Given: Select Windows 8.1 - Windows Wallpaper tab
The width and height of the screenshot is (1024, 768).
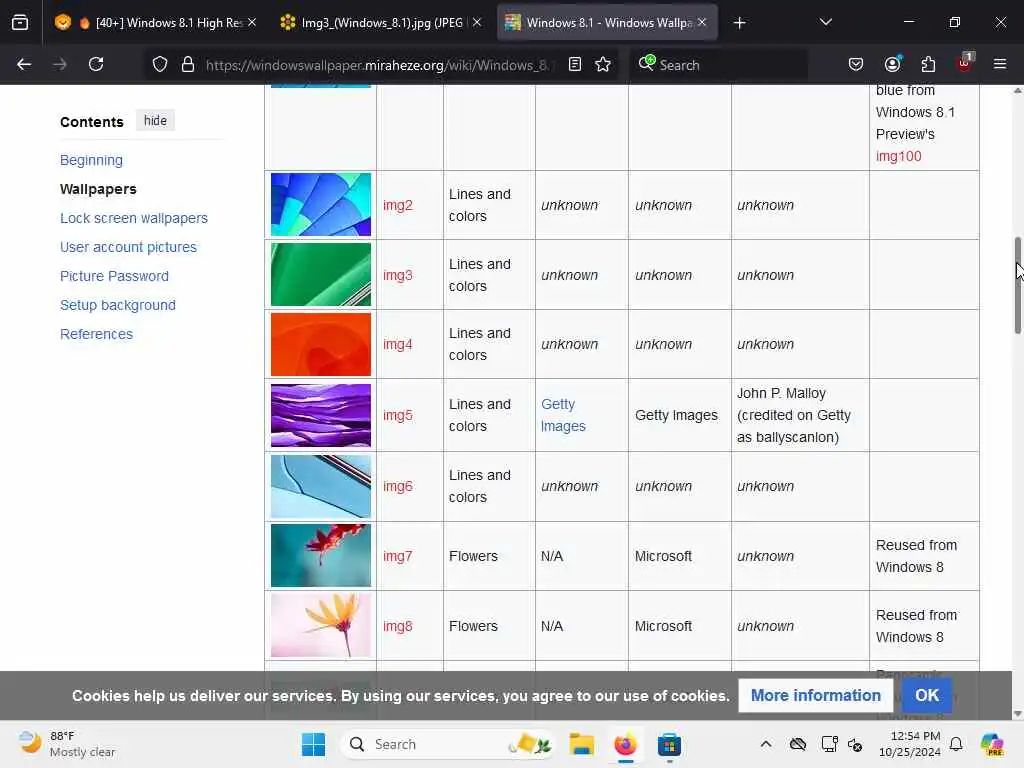Looking at the screenshot, I should [x=607, y=23].
